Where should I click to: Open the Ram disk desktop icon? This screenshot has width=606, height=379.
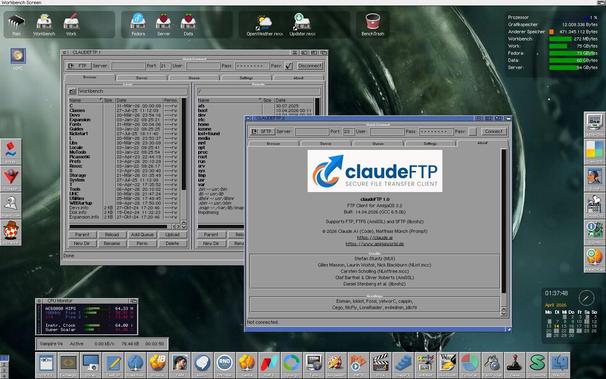point(16,24)
